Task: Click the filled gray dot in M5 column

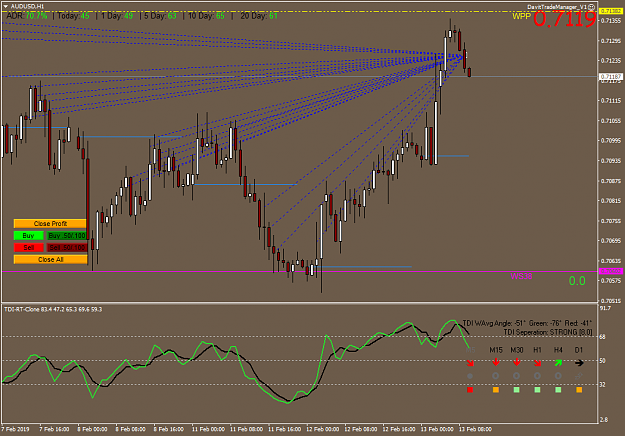Action: pyautogui.click(x=470, y=376)
